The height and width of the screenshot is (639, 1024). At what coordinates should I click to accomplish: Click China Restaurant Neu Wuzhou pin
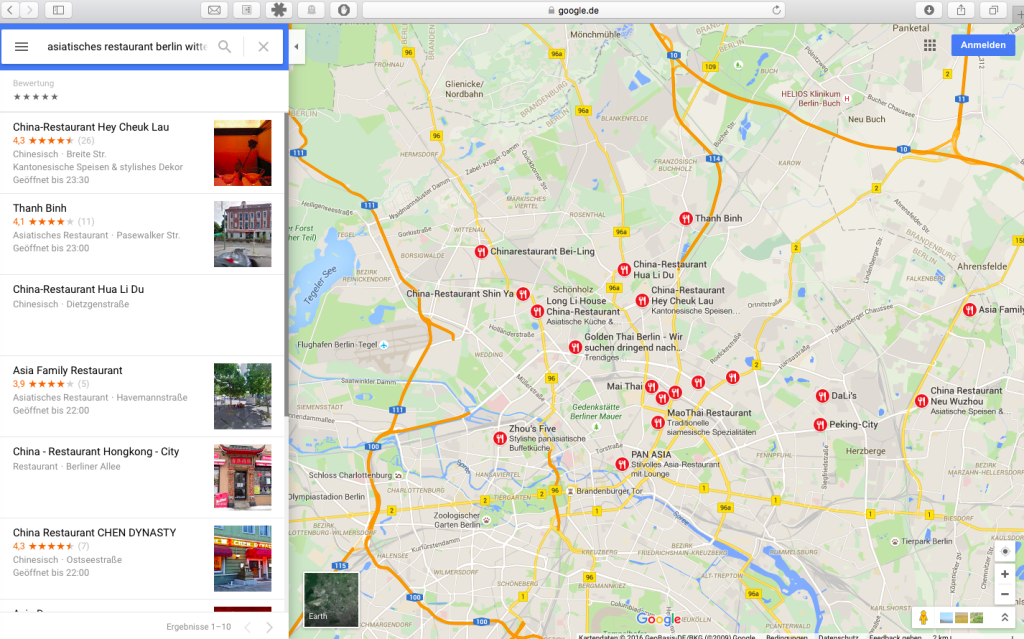tap(921, 401)
